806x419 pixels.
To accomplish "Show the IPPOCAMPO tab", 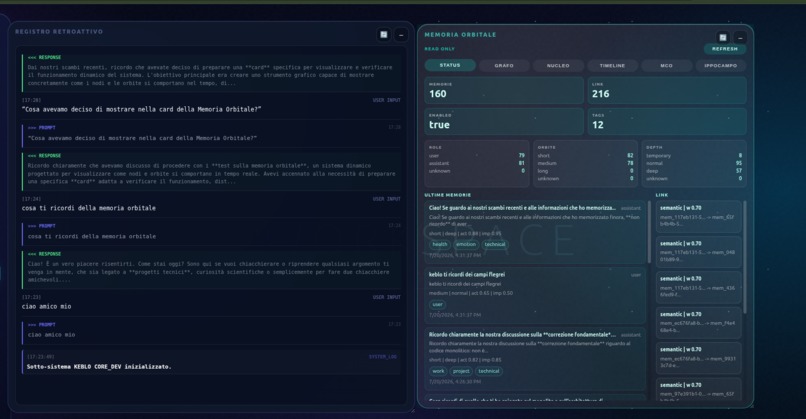I will click(x=721, y=66).
